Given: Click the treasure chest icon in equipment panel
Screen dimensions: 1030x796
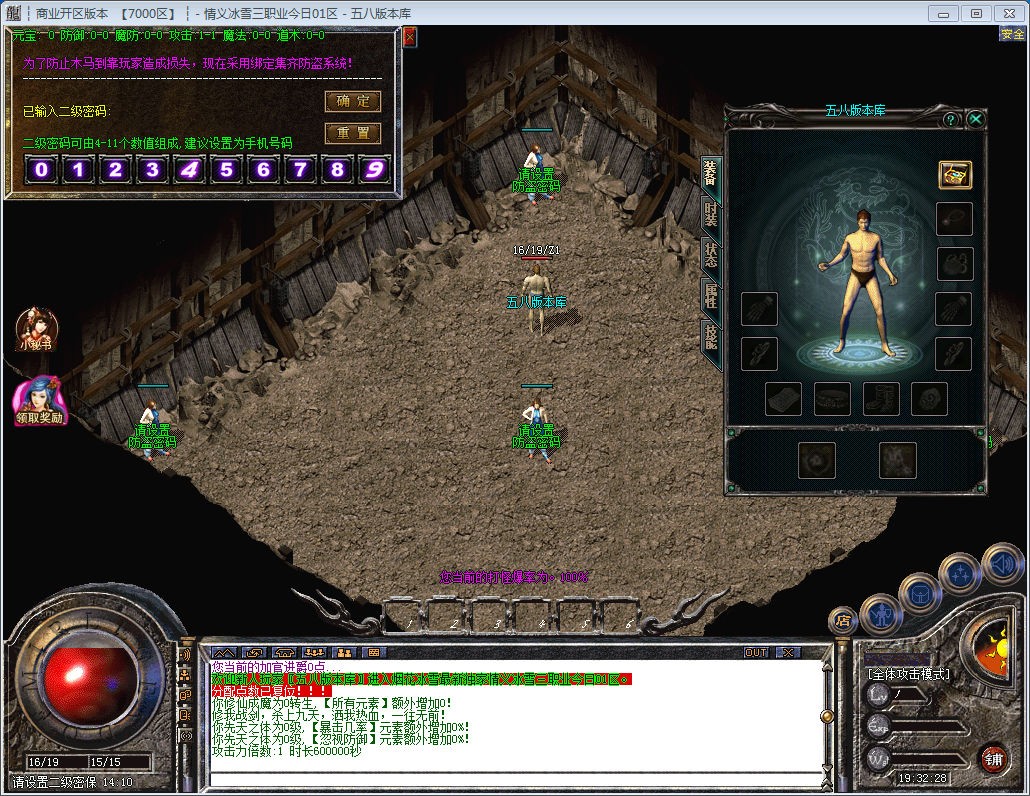Looking at the screenshot, I should pyautogui.click(x=954, y=175).
